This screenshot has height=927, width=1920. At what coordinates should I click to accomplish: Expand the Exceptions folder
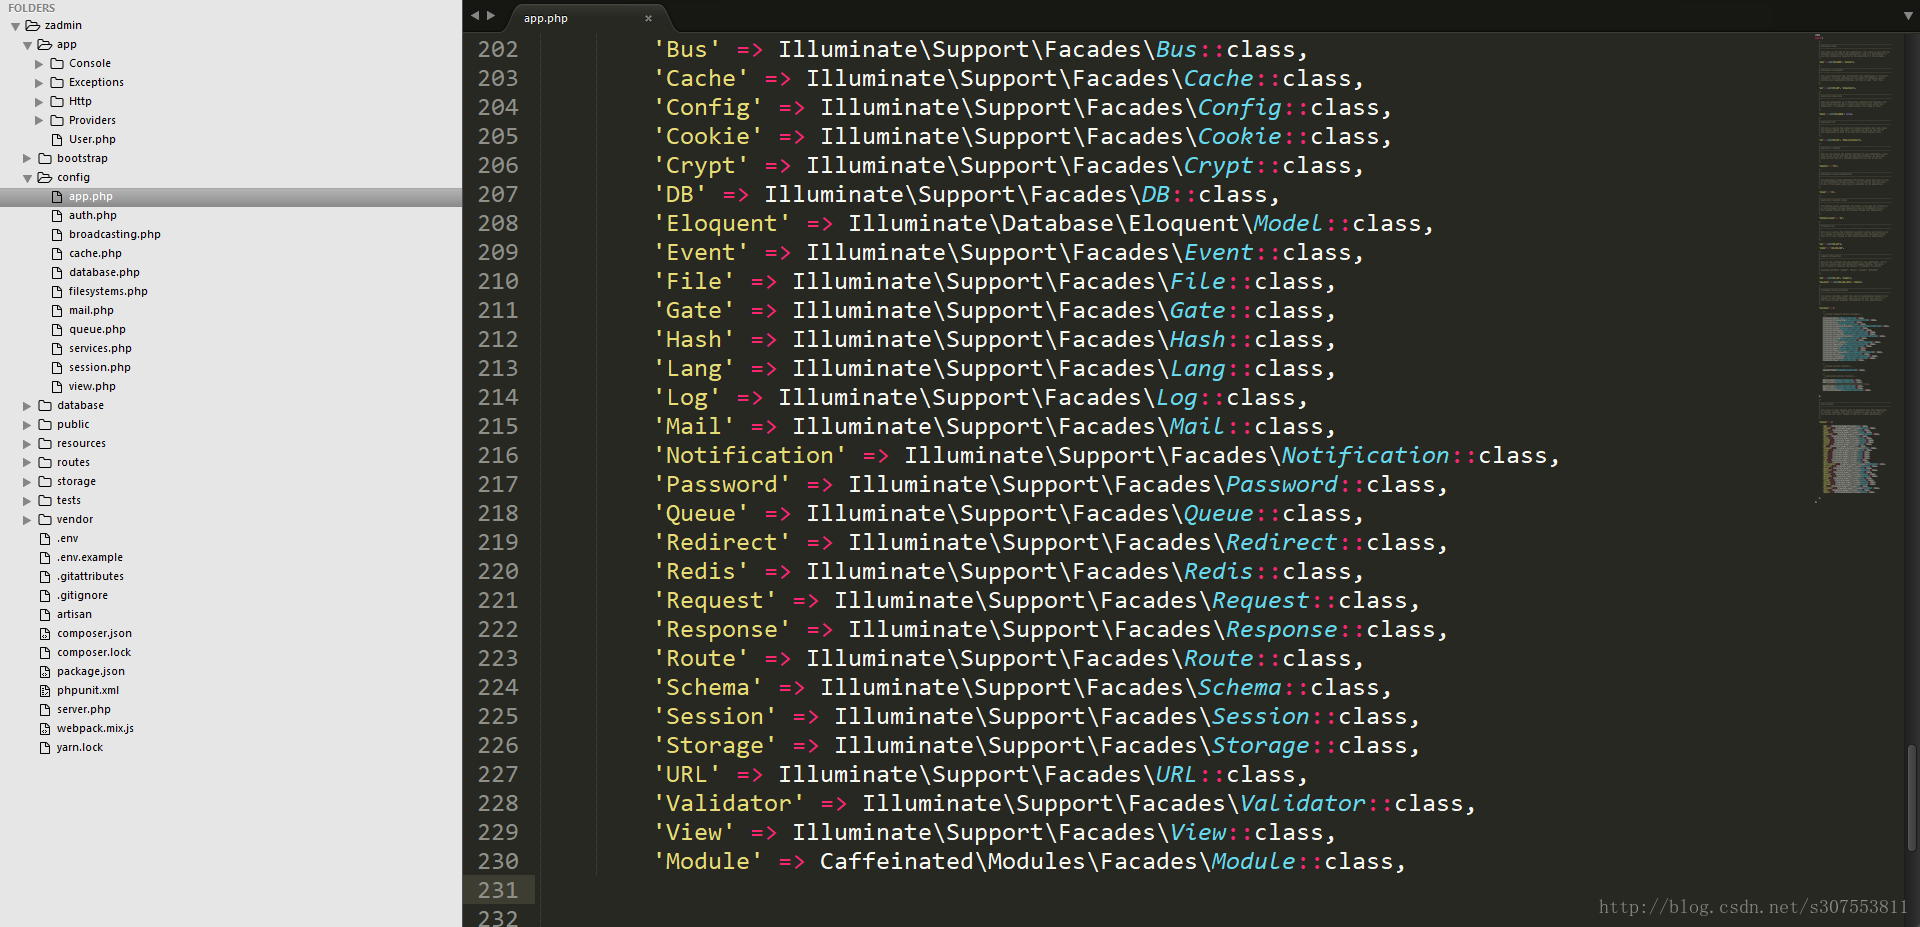(39, 83)
